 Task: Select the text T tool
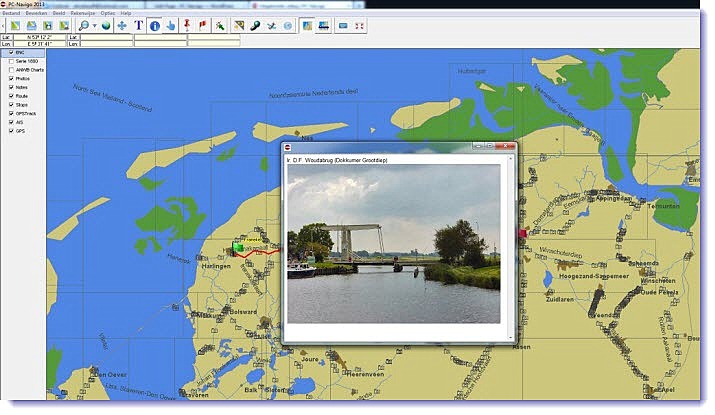point(139,26)
